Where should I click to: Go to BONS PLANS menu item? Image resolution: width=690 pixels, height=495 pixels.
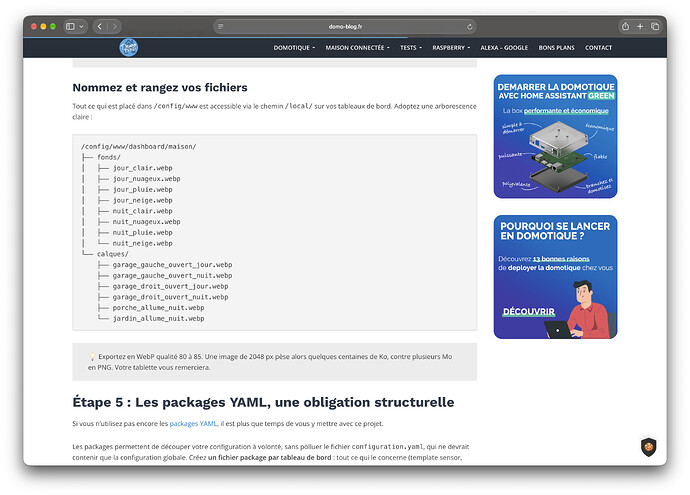point(556,48)
